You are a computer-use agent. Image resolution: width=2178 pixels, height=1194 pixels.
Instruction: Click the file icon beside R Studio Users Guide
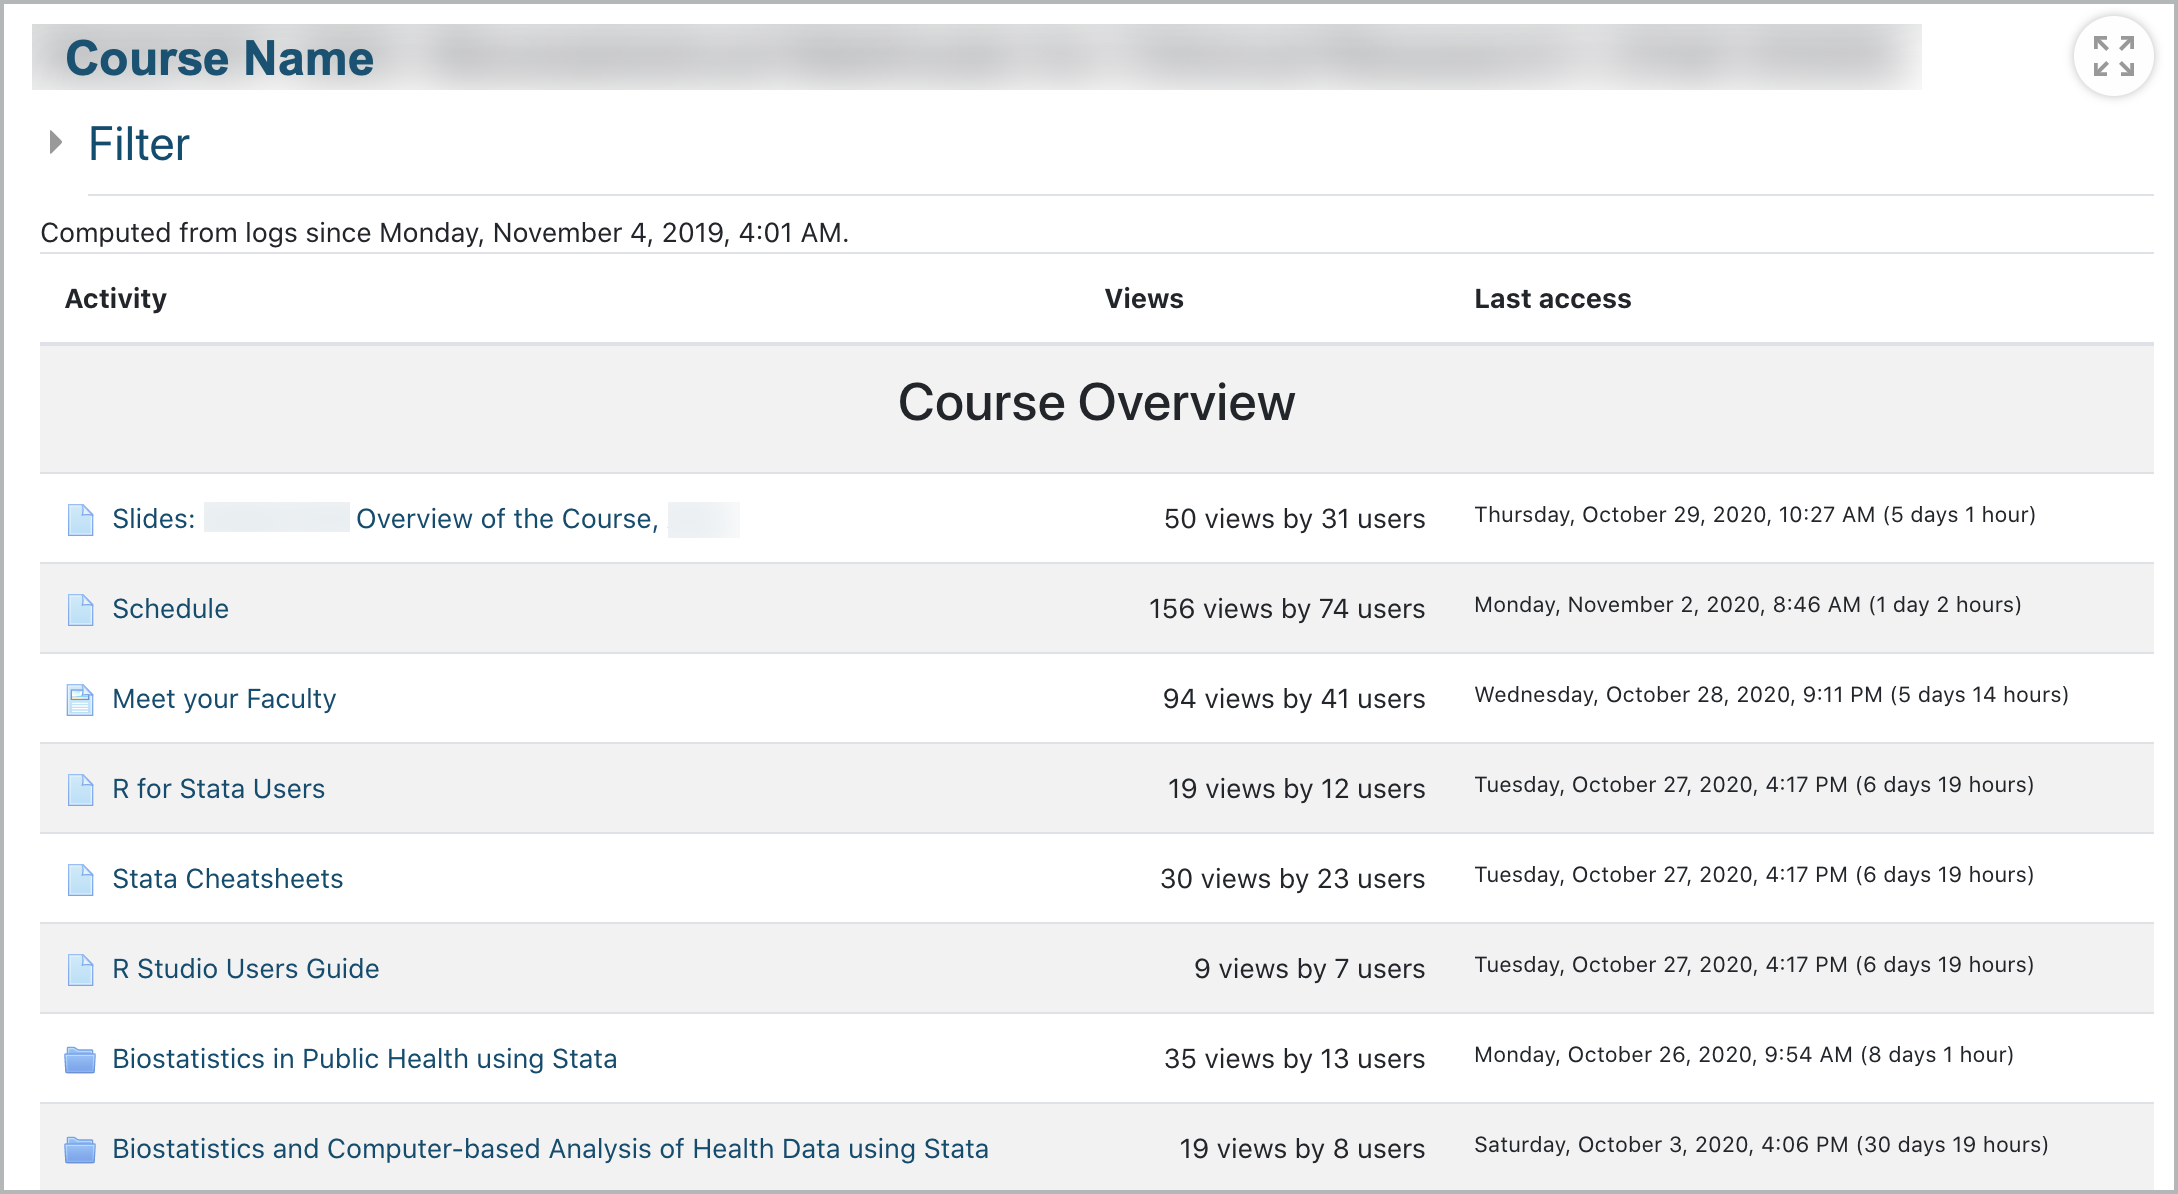(80, 969)
